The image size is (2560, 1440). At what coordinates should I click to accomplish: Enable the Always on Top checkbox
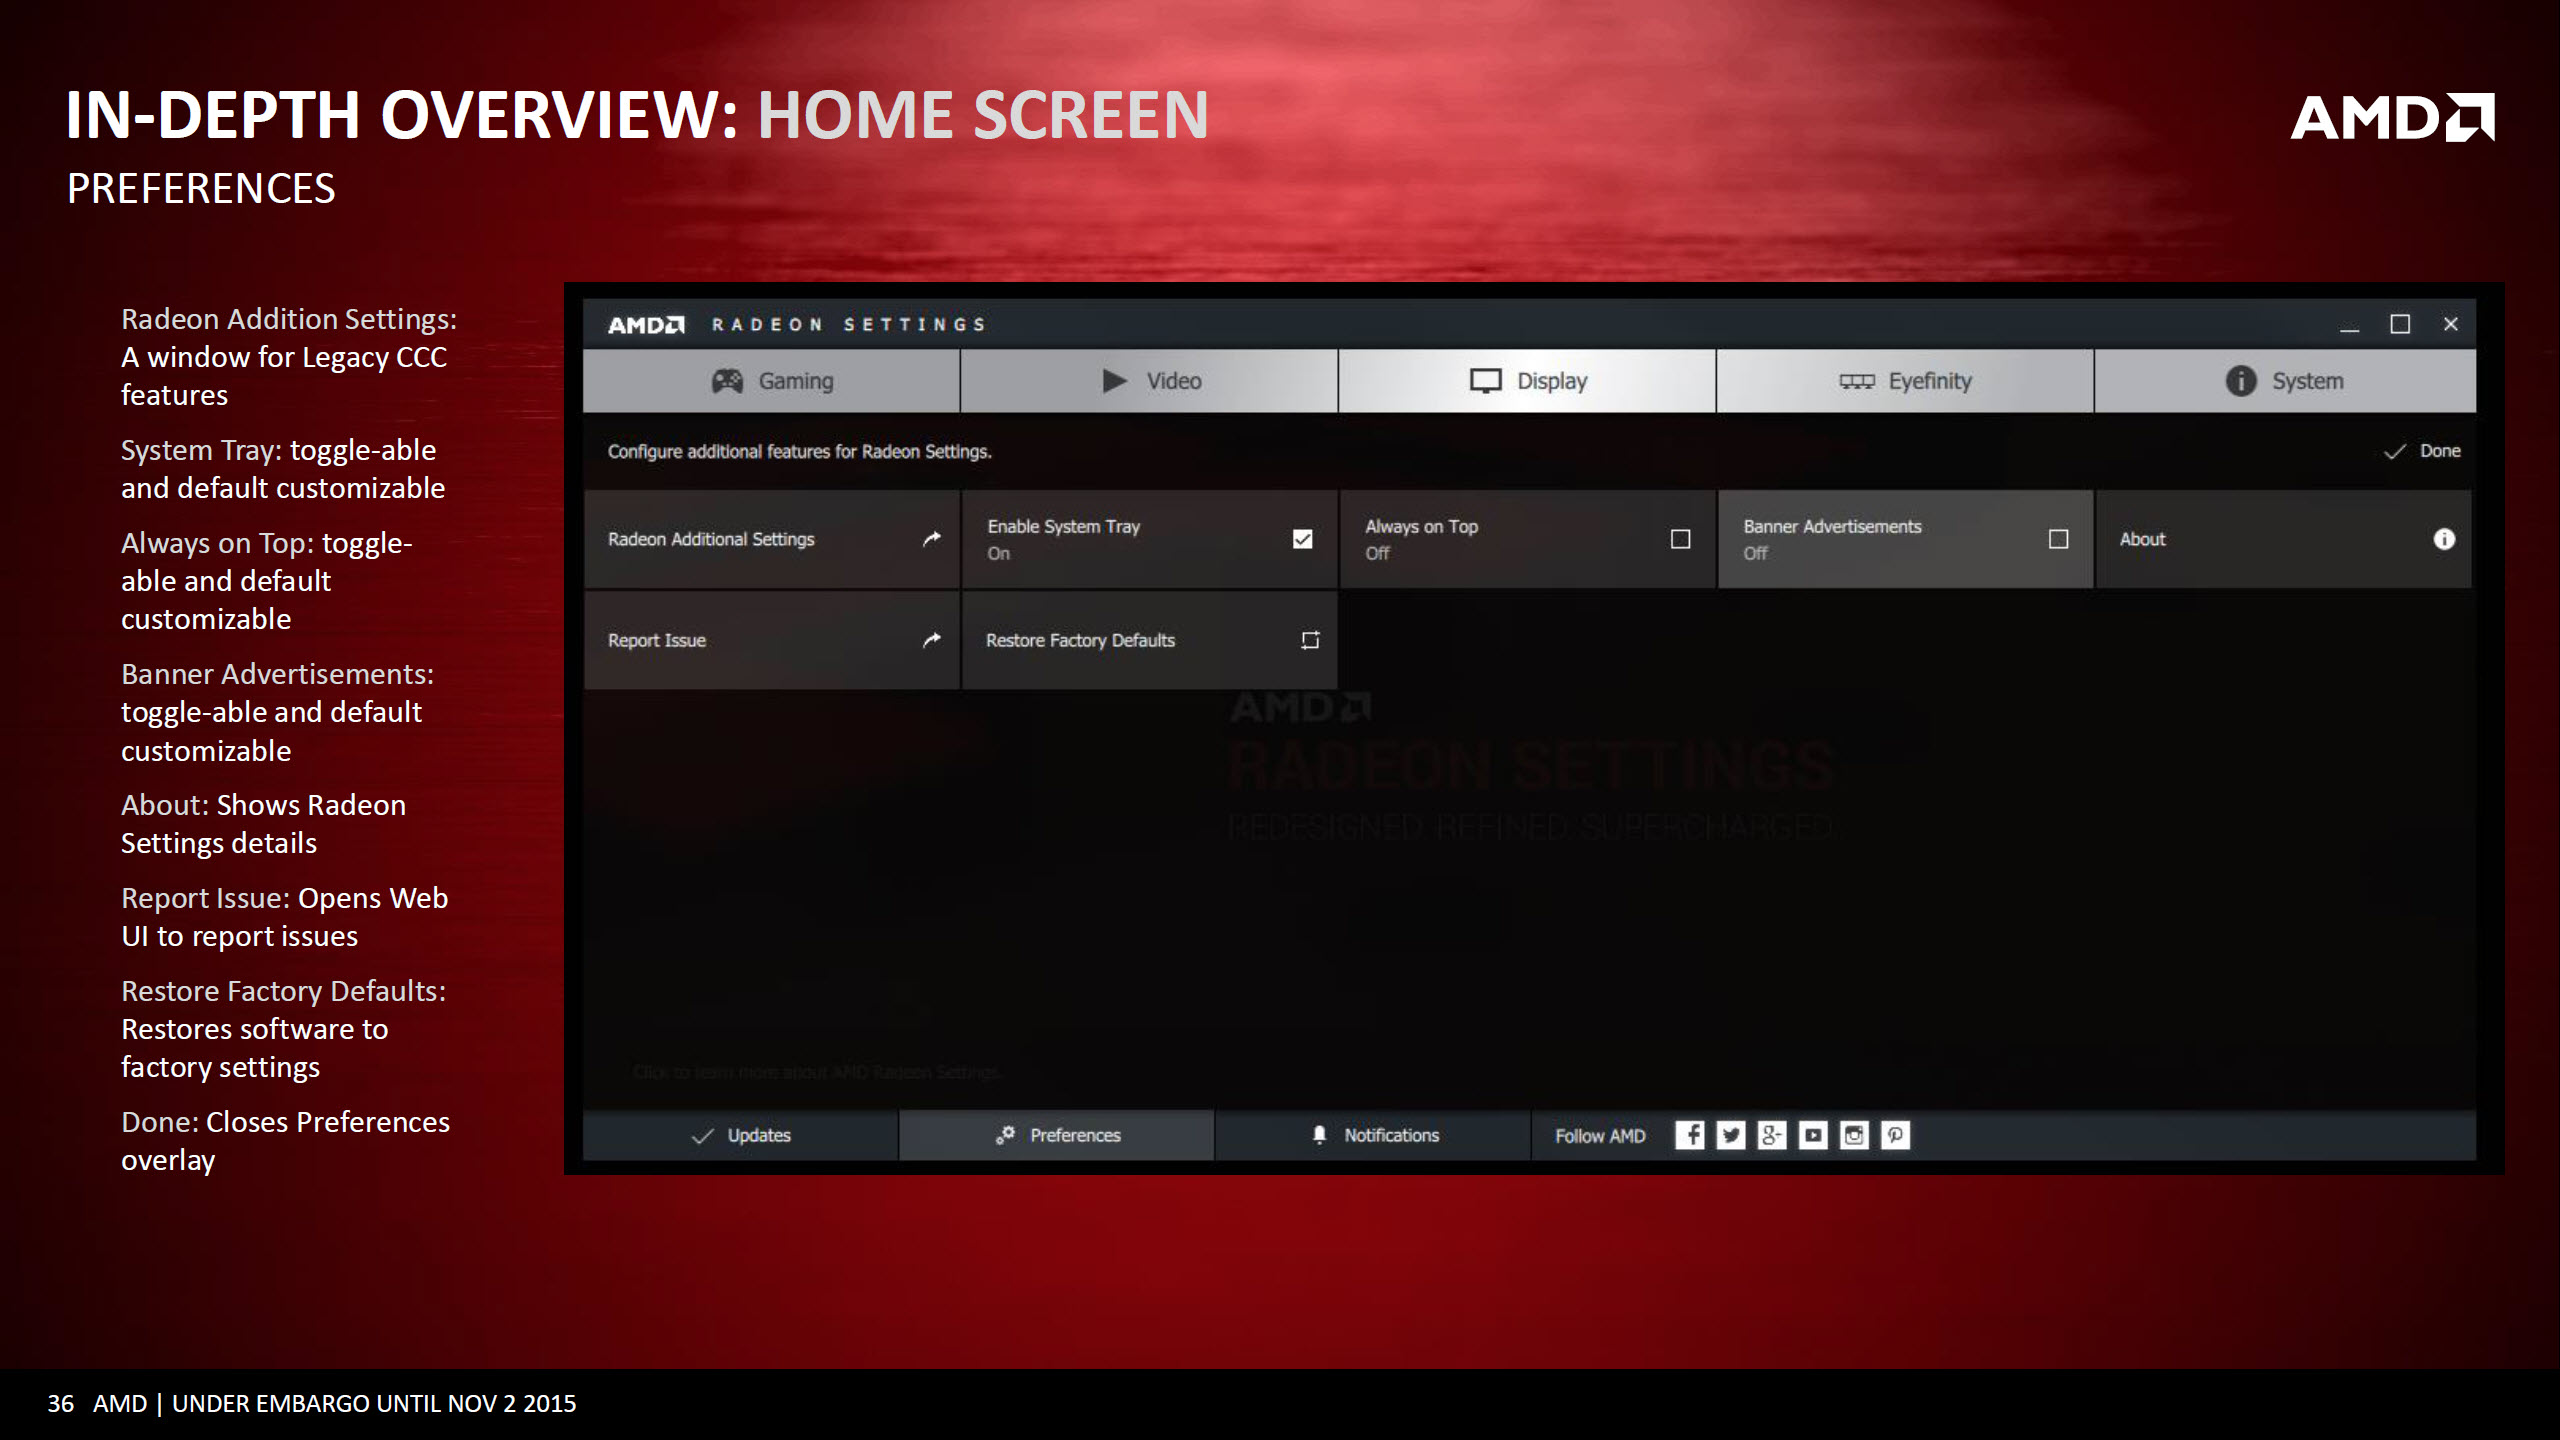[x=1679, y=539]
